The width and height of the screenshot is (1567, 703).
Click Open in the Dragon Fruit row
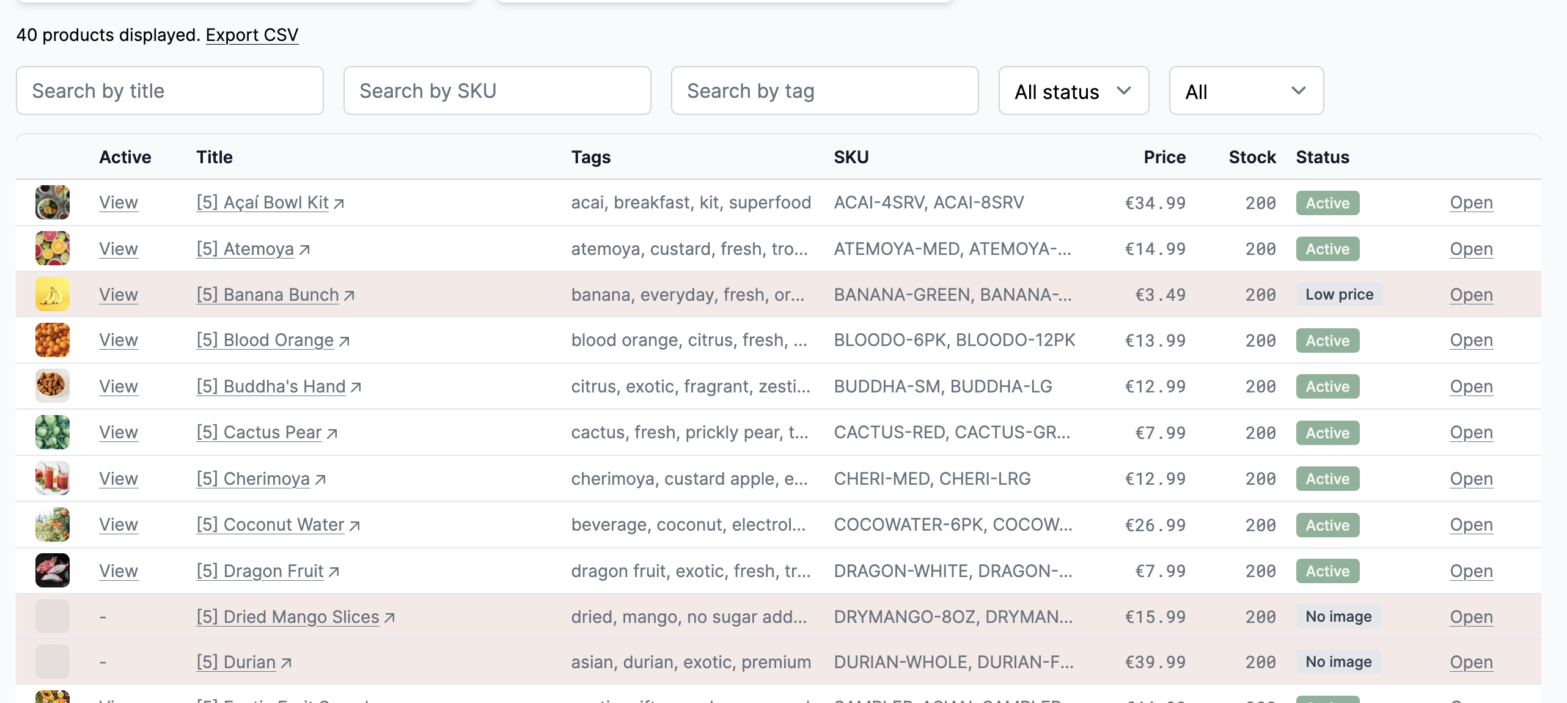point(1471,571)
